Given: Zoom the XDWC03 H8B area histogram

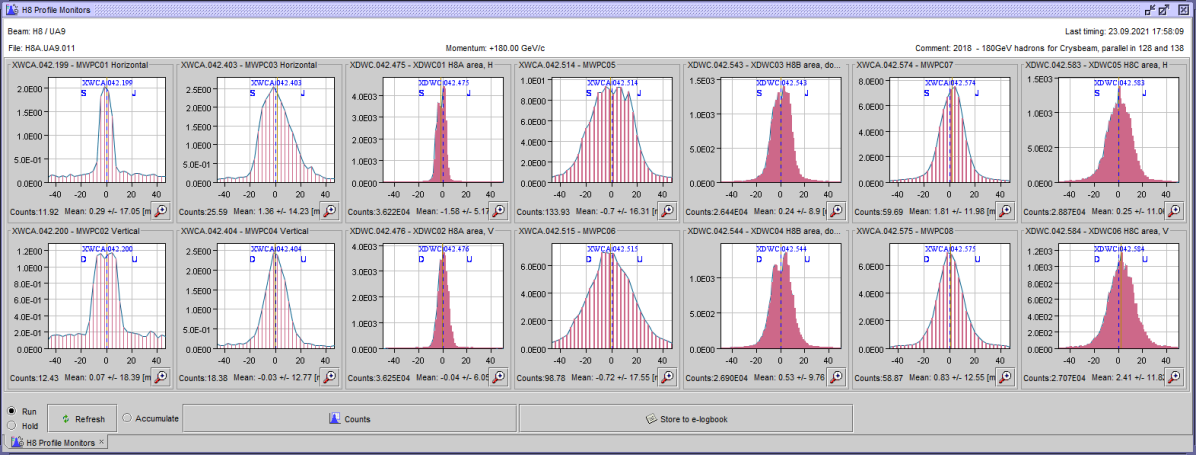Looking at the screenshot, I should 836,211.
